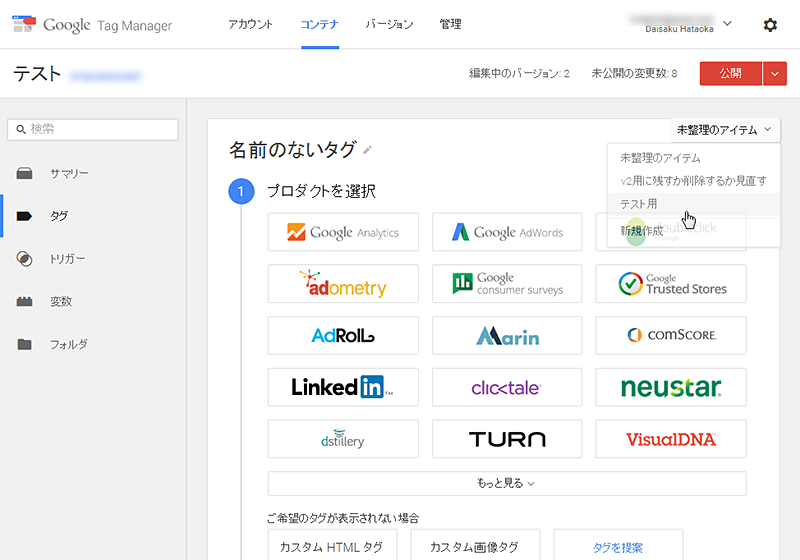Choose v2用に残すか削除するか見直す folder option

pos(693,181)
